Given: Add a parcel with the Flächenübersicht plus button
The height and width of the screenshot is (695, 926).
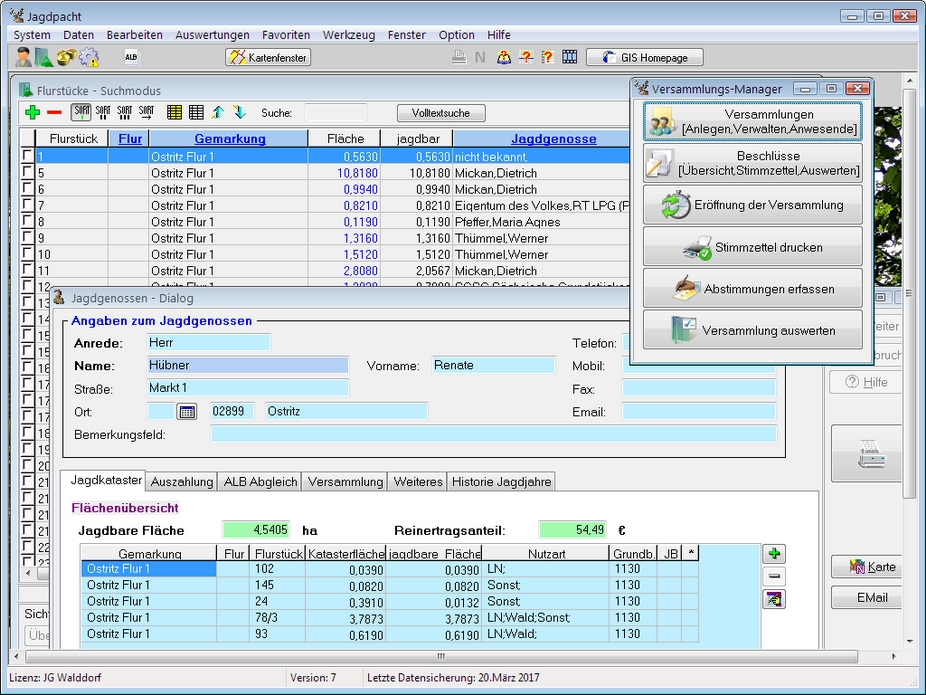Looking at the screenshot, I should point(775,554).
